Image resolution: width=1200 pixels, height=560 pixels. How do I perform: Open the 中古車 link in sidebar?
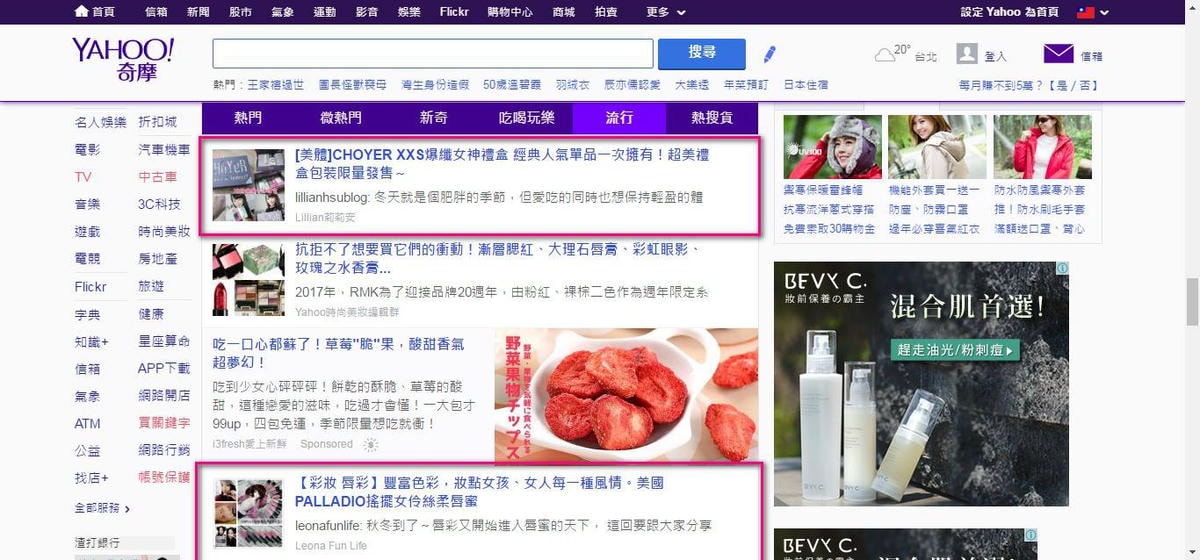[157, 177]
